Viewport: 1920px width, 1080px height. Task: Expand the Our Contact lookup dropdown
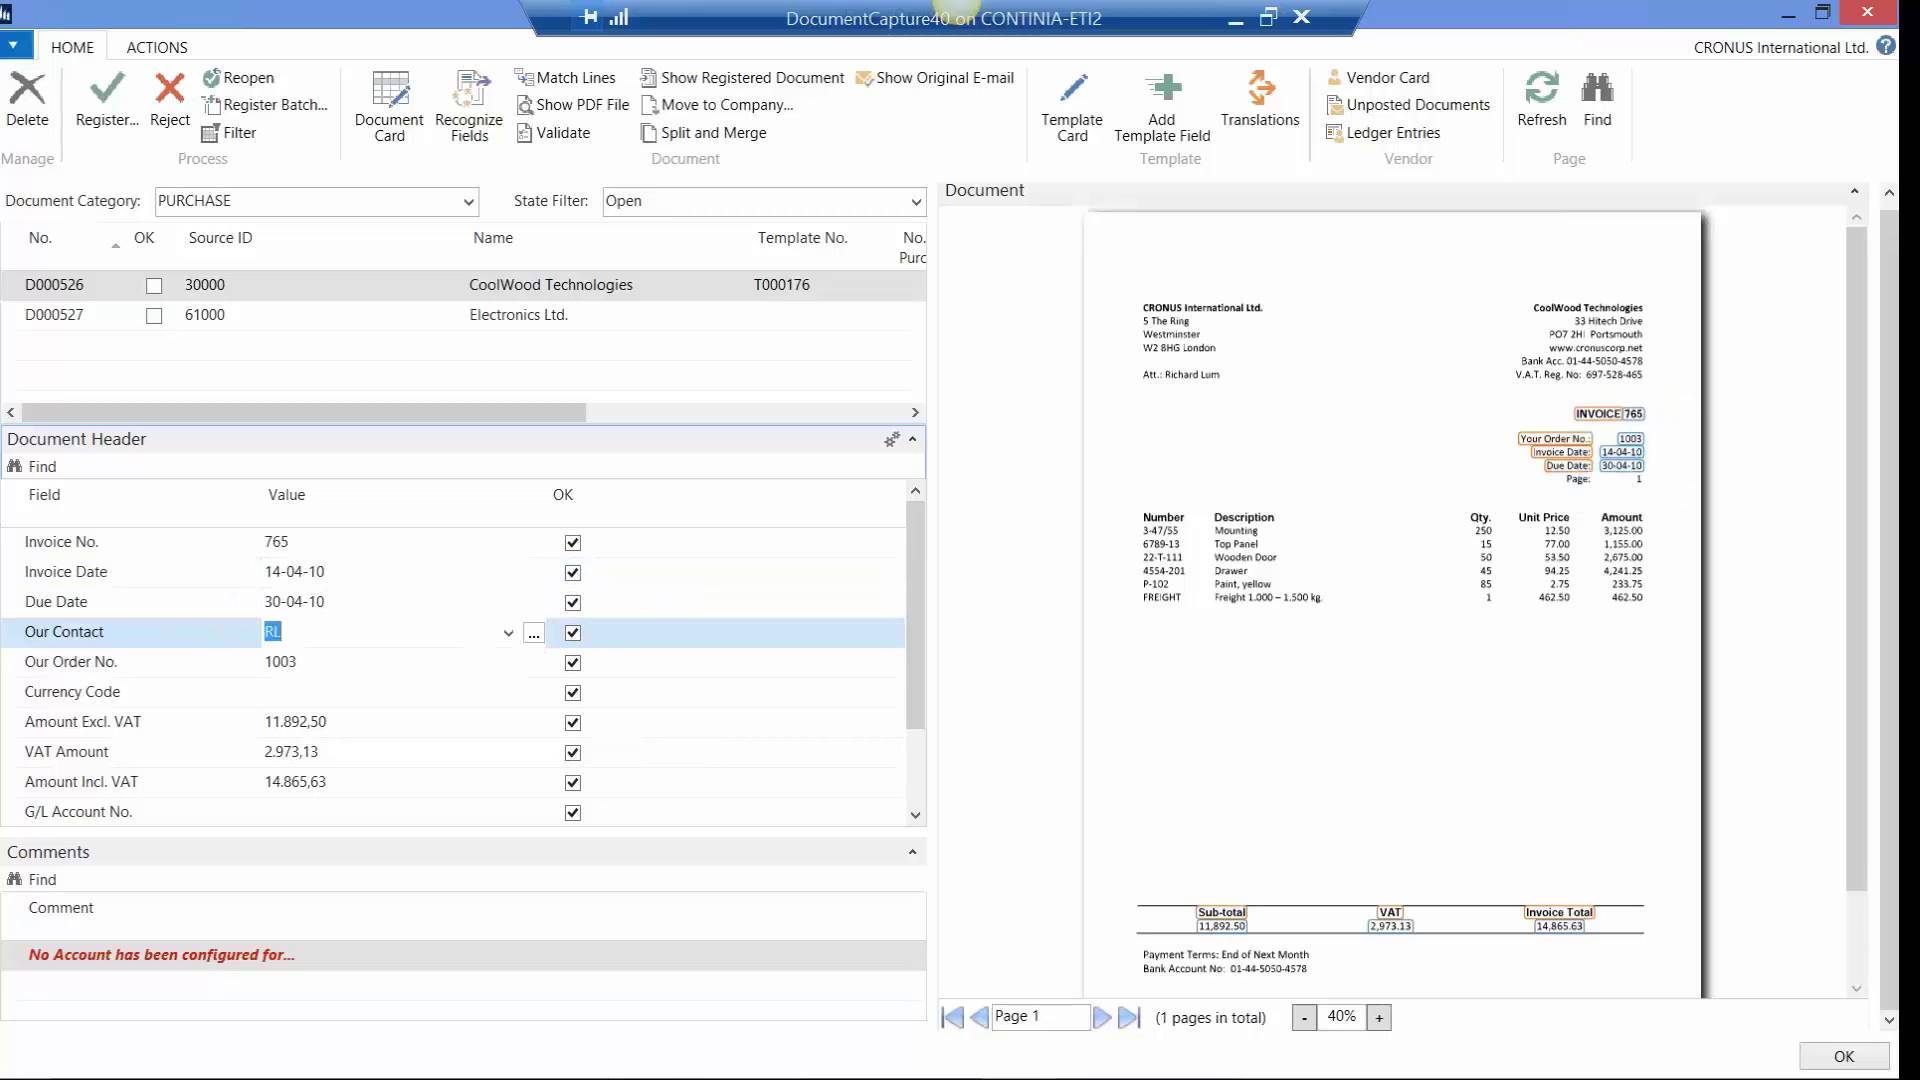click(508, 632)
